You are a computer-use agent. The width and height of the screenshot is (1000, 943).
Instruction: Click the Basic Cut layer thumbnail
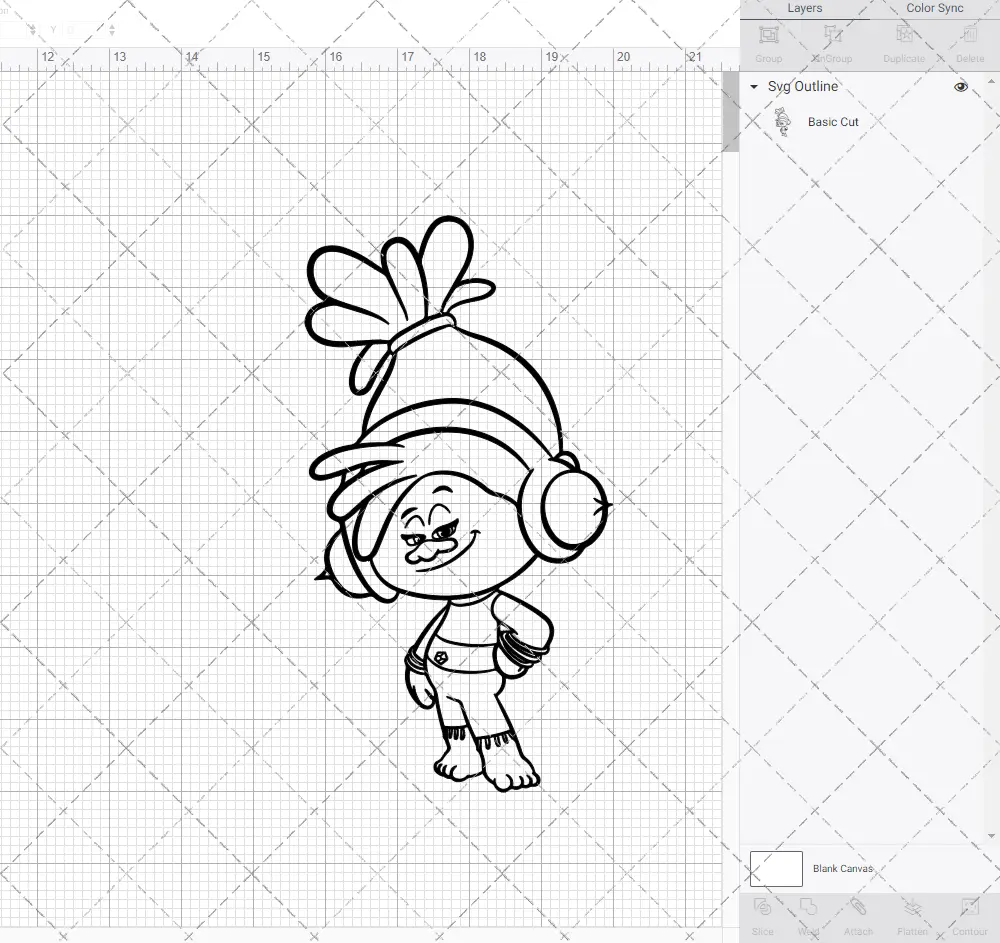[783, 122]
